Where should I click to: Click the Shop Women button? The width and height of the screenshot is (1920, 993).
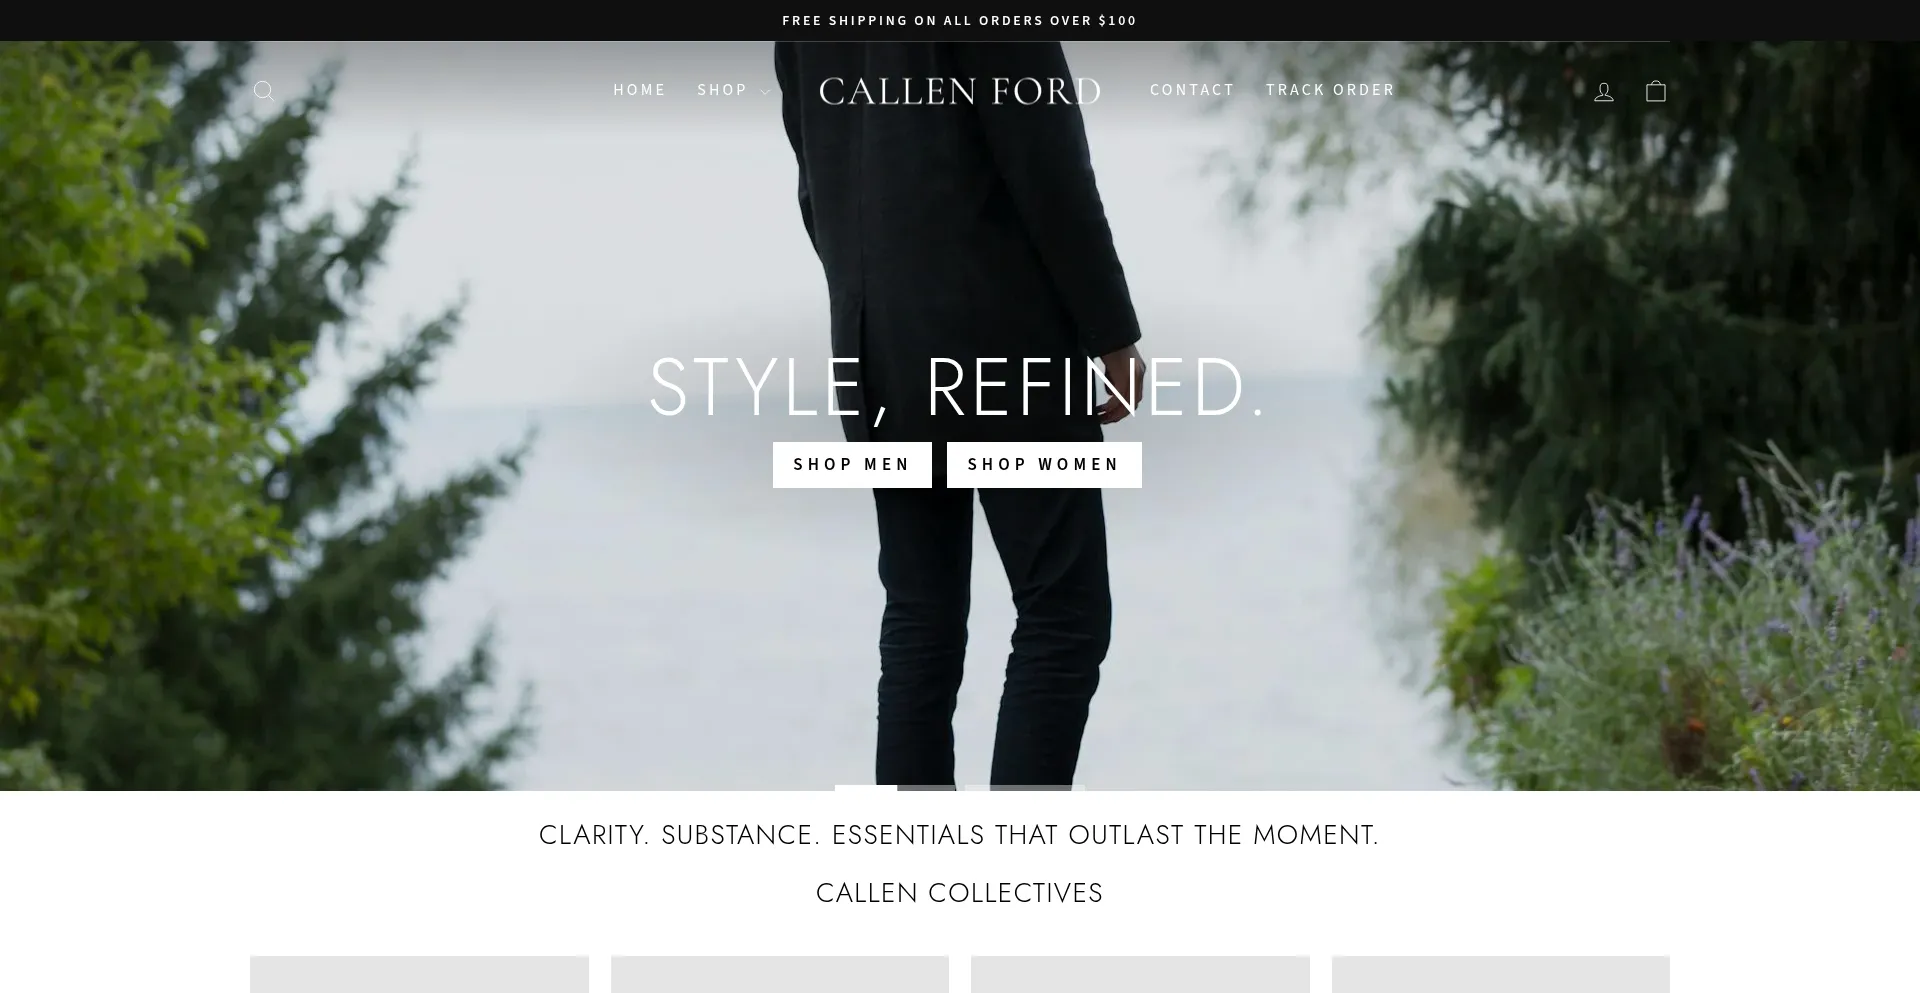pyautogui.click(x=1044, y=465)
